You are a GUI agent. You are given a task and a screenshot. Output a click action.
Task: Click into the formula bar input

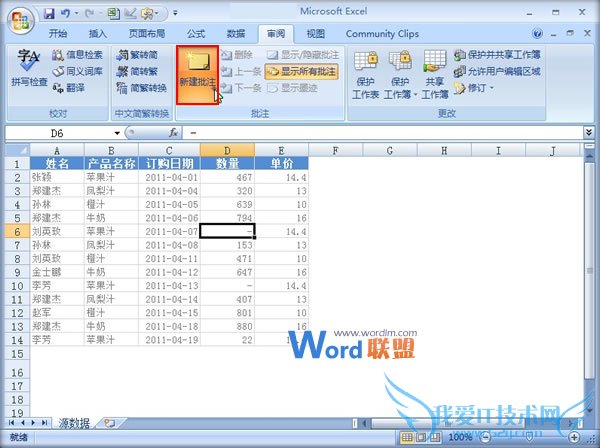point(383,133)
